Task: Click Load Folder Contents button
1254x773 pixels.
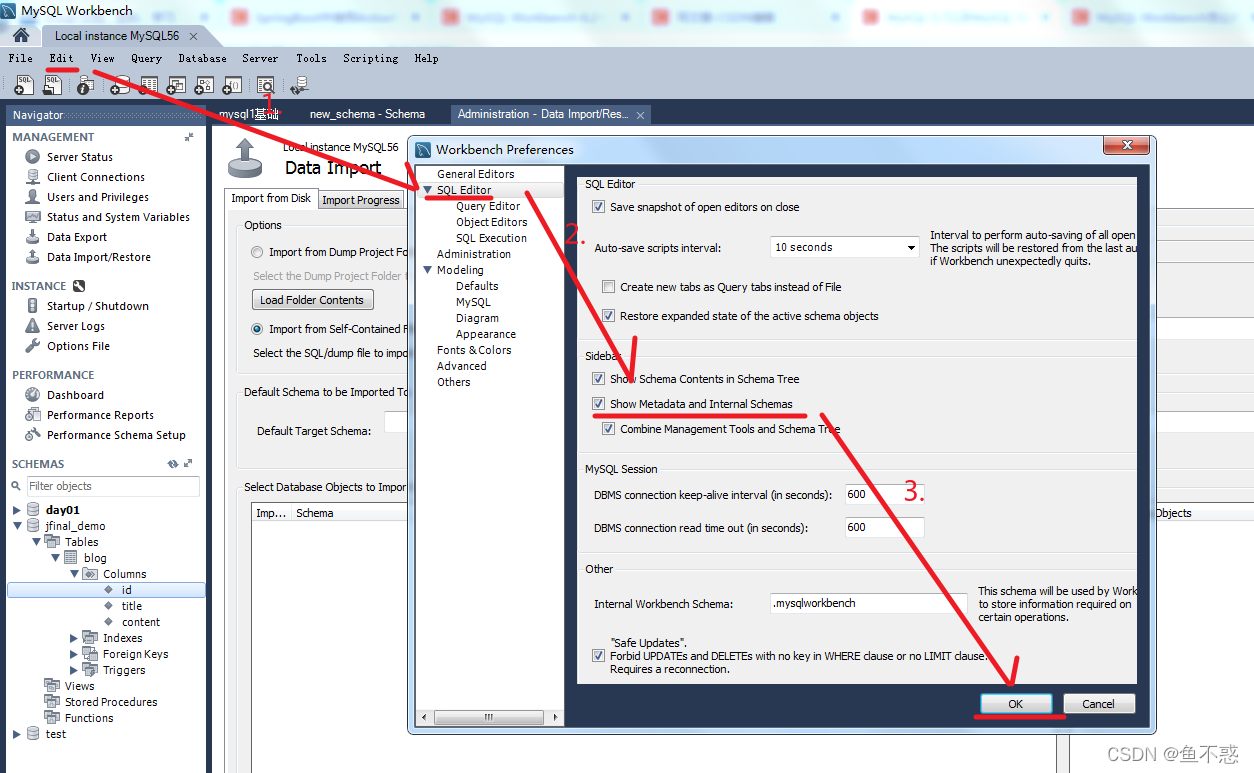Action: 312,300
